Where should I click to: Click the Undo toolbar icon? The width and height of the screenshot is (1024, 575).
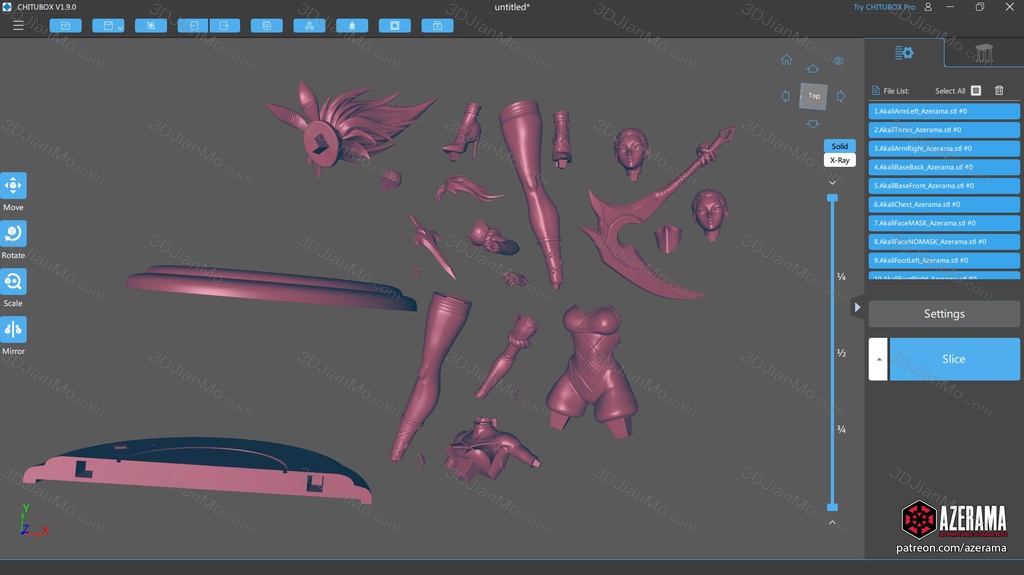pyautogui.click(x=193, y=25)
